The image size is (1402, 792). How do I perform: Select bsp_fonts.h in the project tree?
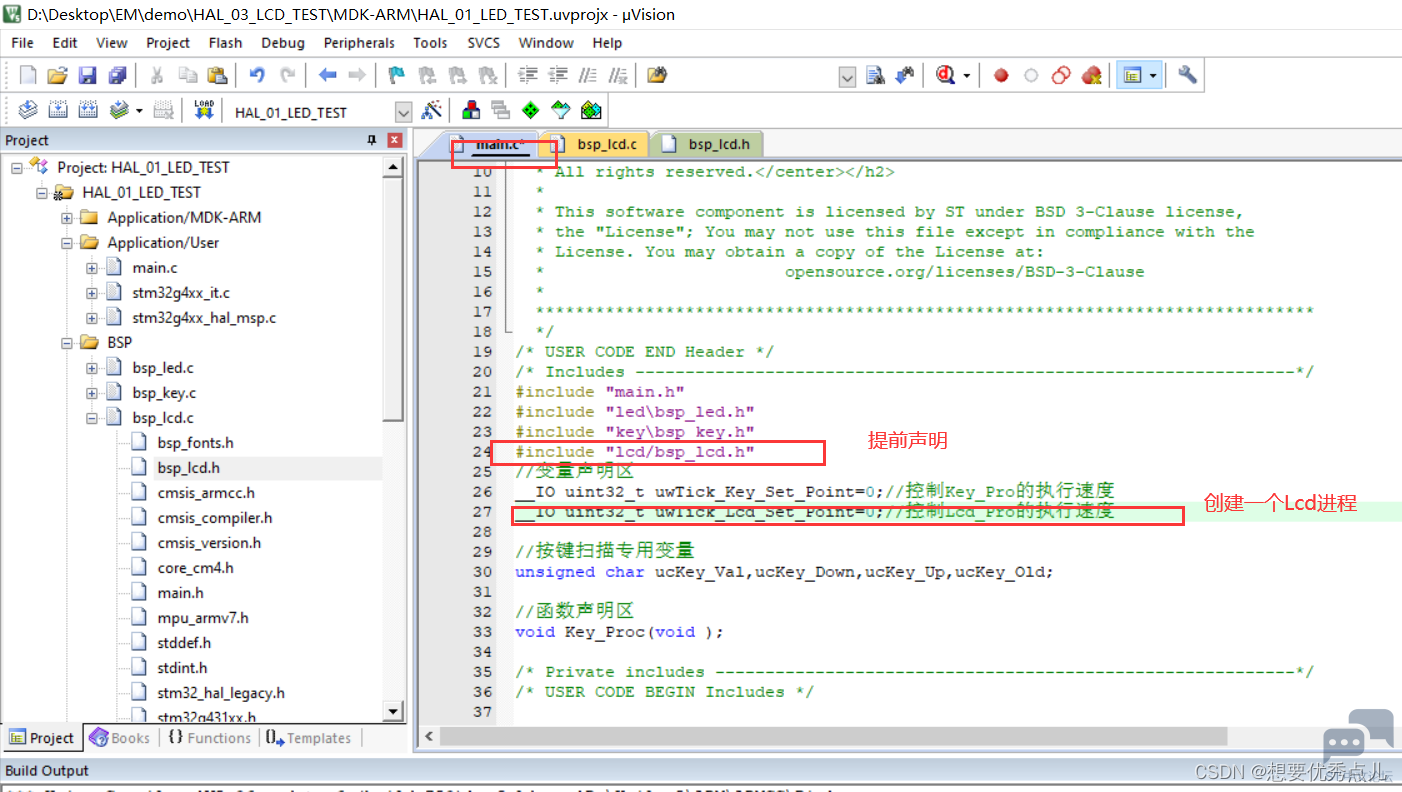click(x=195, y=442)
